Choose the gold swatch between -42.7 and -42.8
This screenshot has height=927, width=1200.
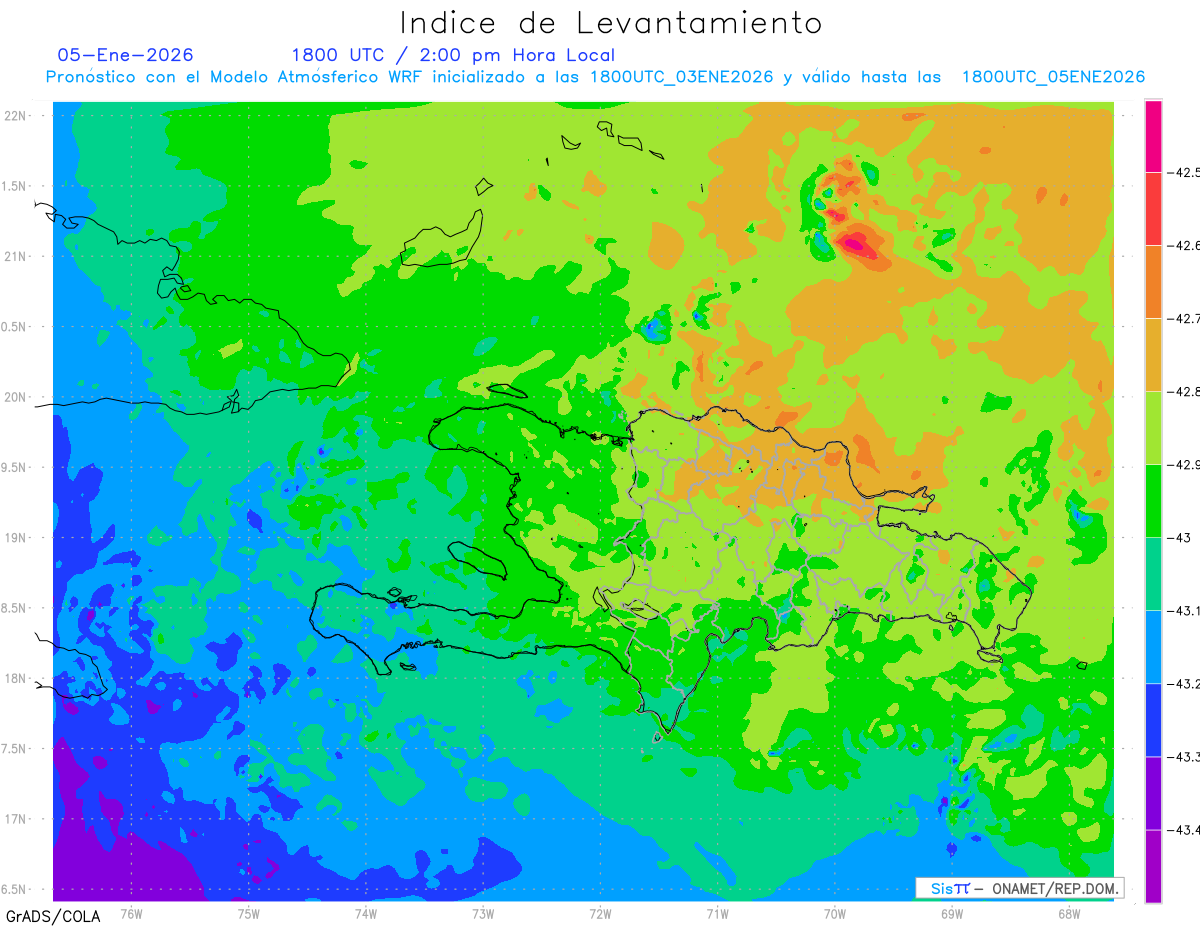pyautogui.click(x=1153, y=355)
